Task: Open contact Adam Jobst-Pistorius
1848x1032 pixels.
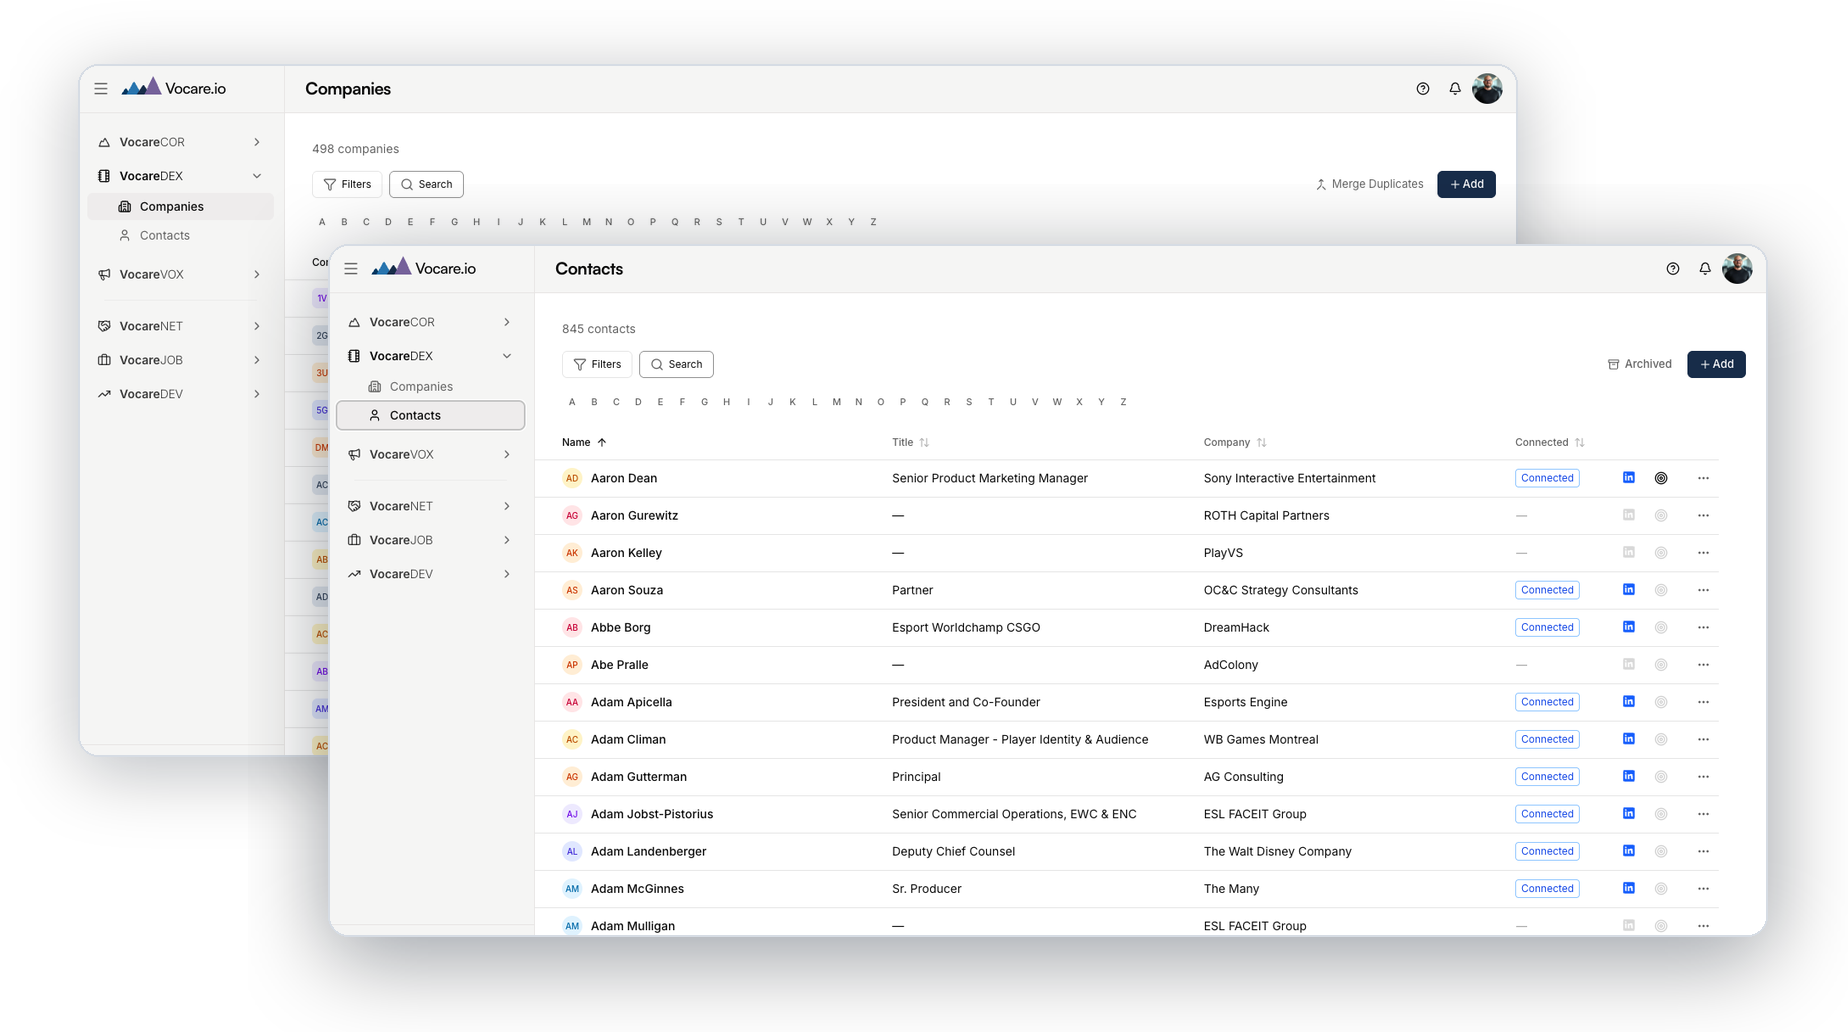Action: coord(652,814)
